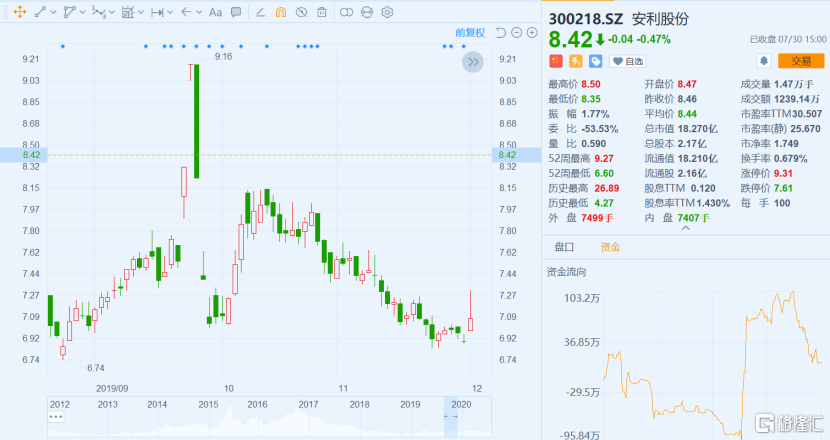Viewport: 830px width, 440px height.
Task: Open dropdown next to arrow annotation tool
Action: (199, 12)
